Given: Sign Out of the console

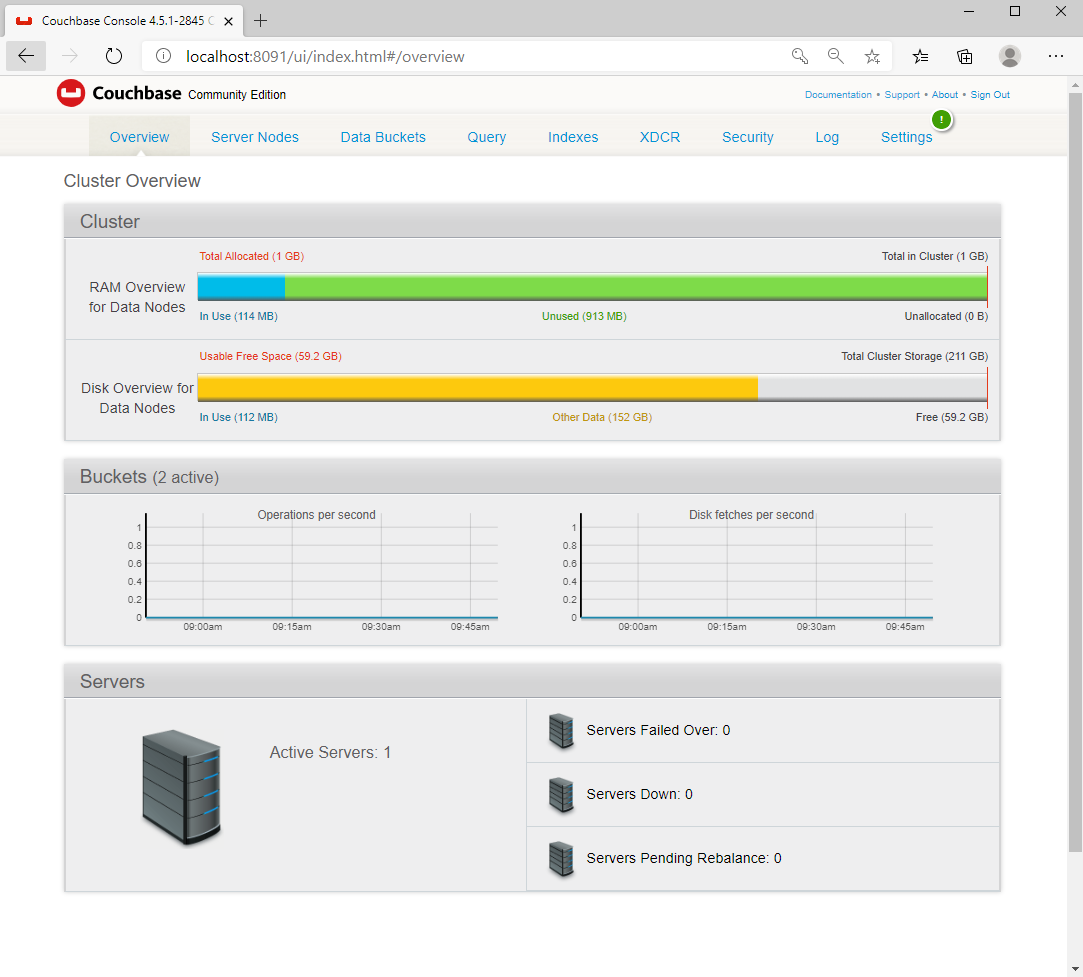Looking at the screenshot, I should pos(990,95).
